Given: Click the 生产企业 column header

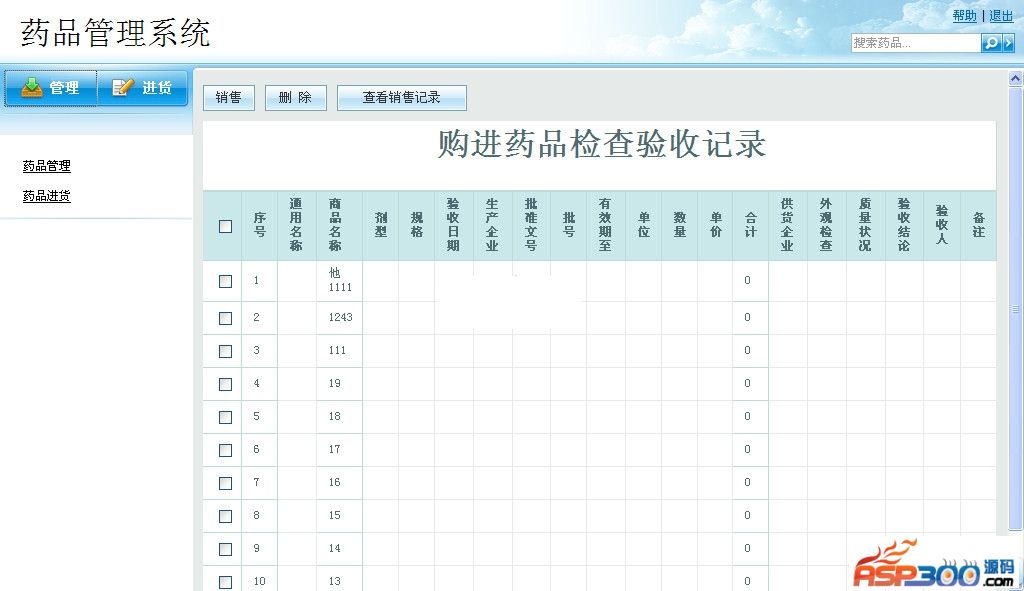Looking at the screenshot, I should 492,225.
